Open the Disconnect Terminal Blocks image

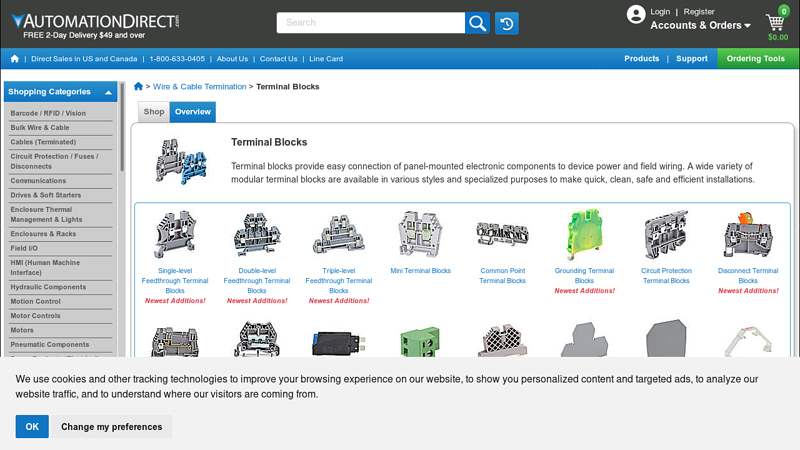coord(748,235)
